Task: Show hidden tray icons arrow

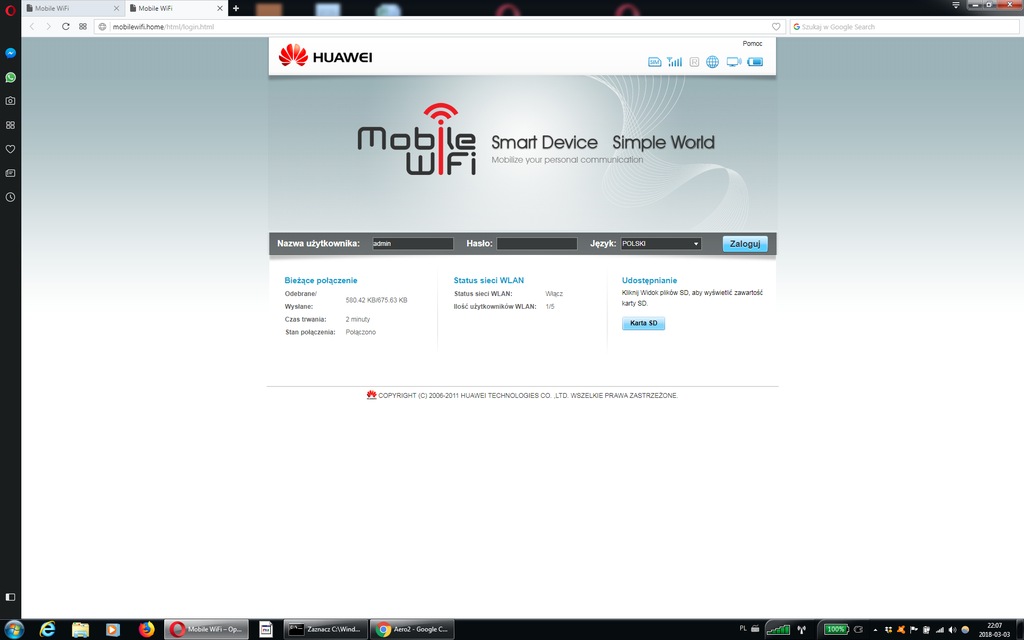Action: [x=875, y=630]
